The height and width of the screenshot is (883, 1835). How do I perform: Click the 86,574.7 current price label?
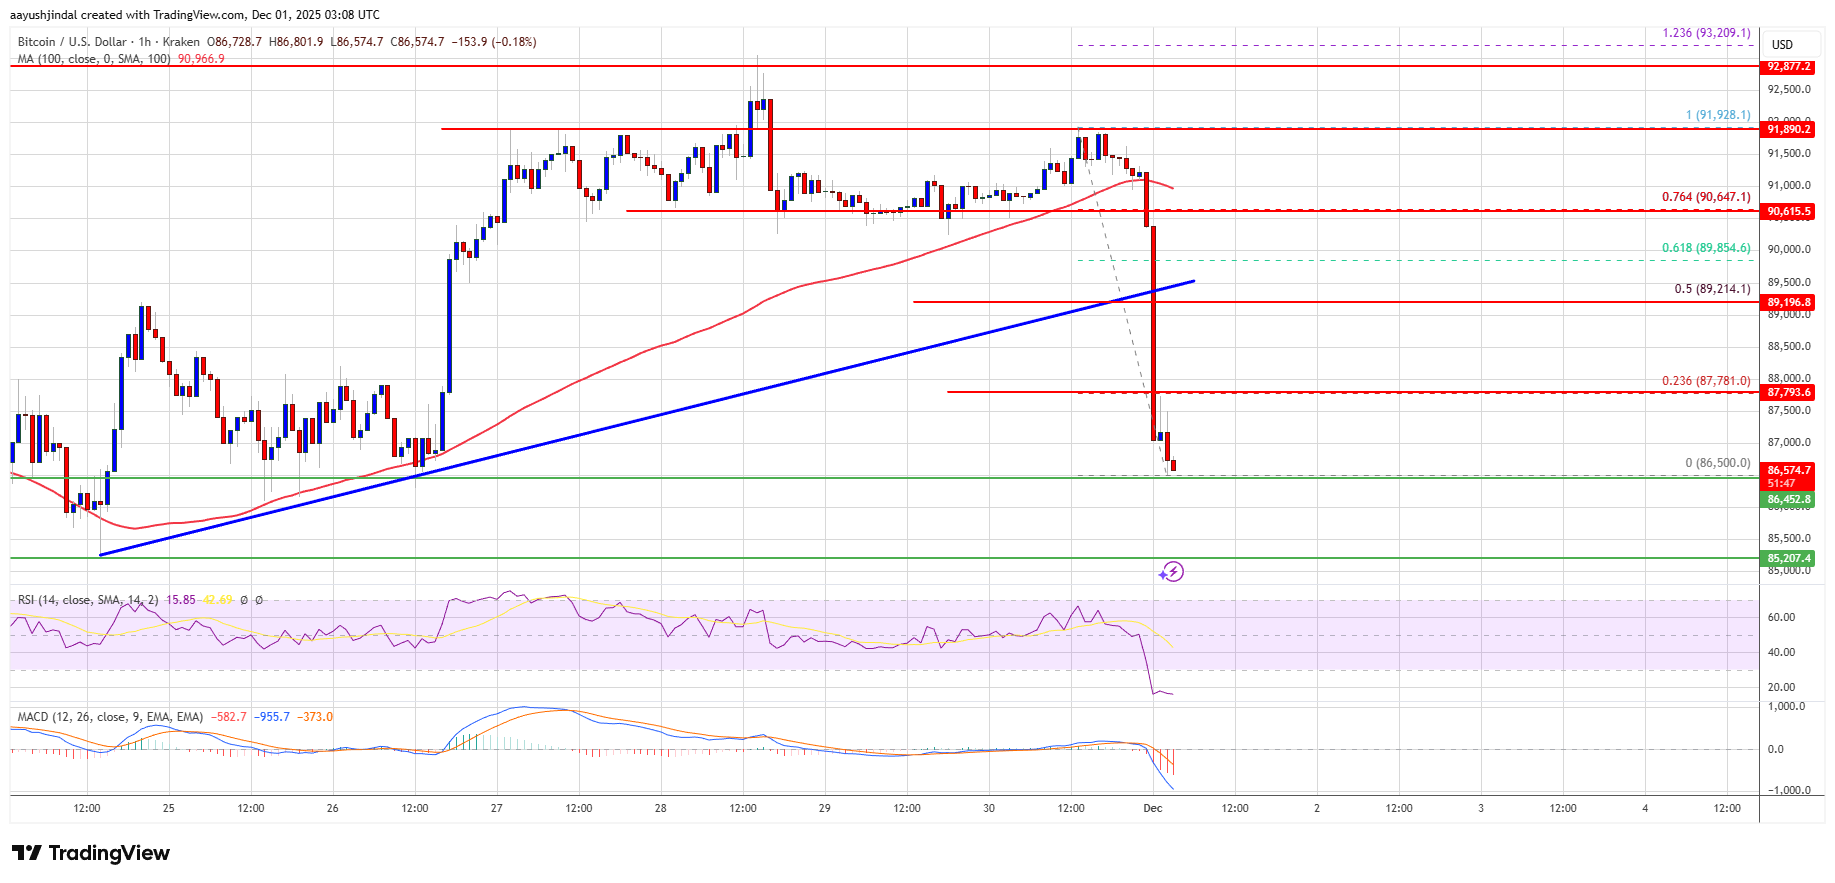coord(1788,470)
